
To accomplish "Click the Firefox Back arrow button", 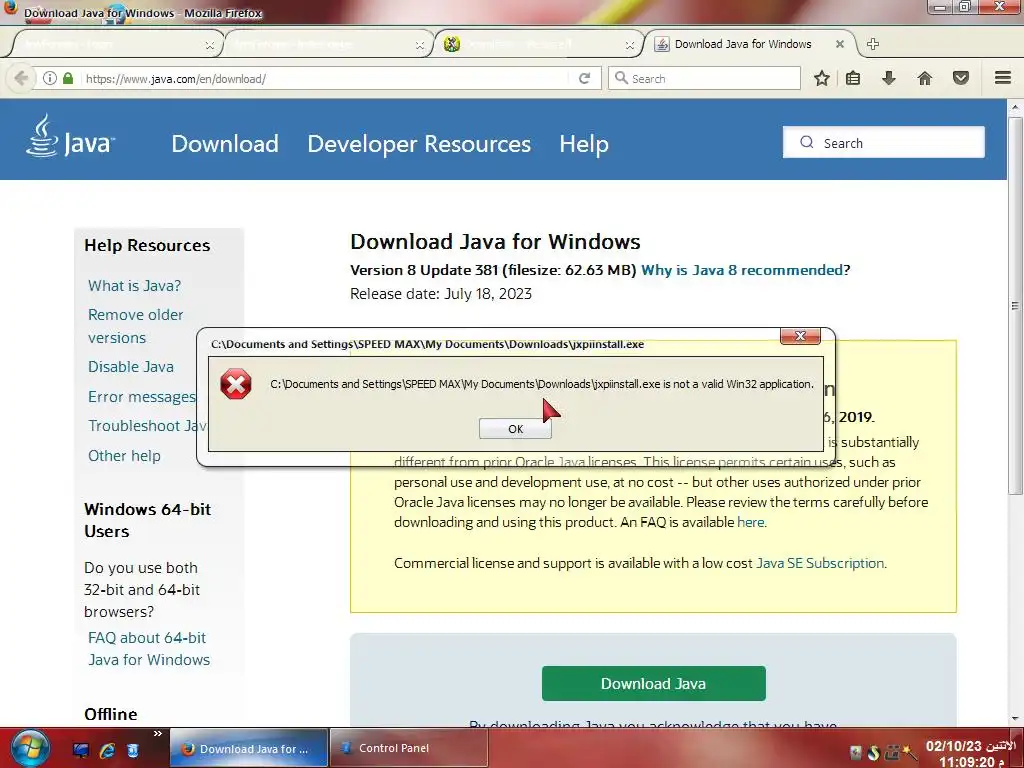I will tap(21, 78).
